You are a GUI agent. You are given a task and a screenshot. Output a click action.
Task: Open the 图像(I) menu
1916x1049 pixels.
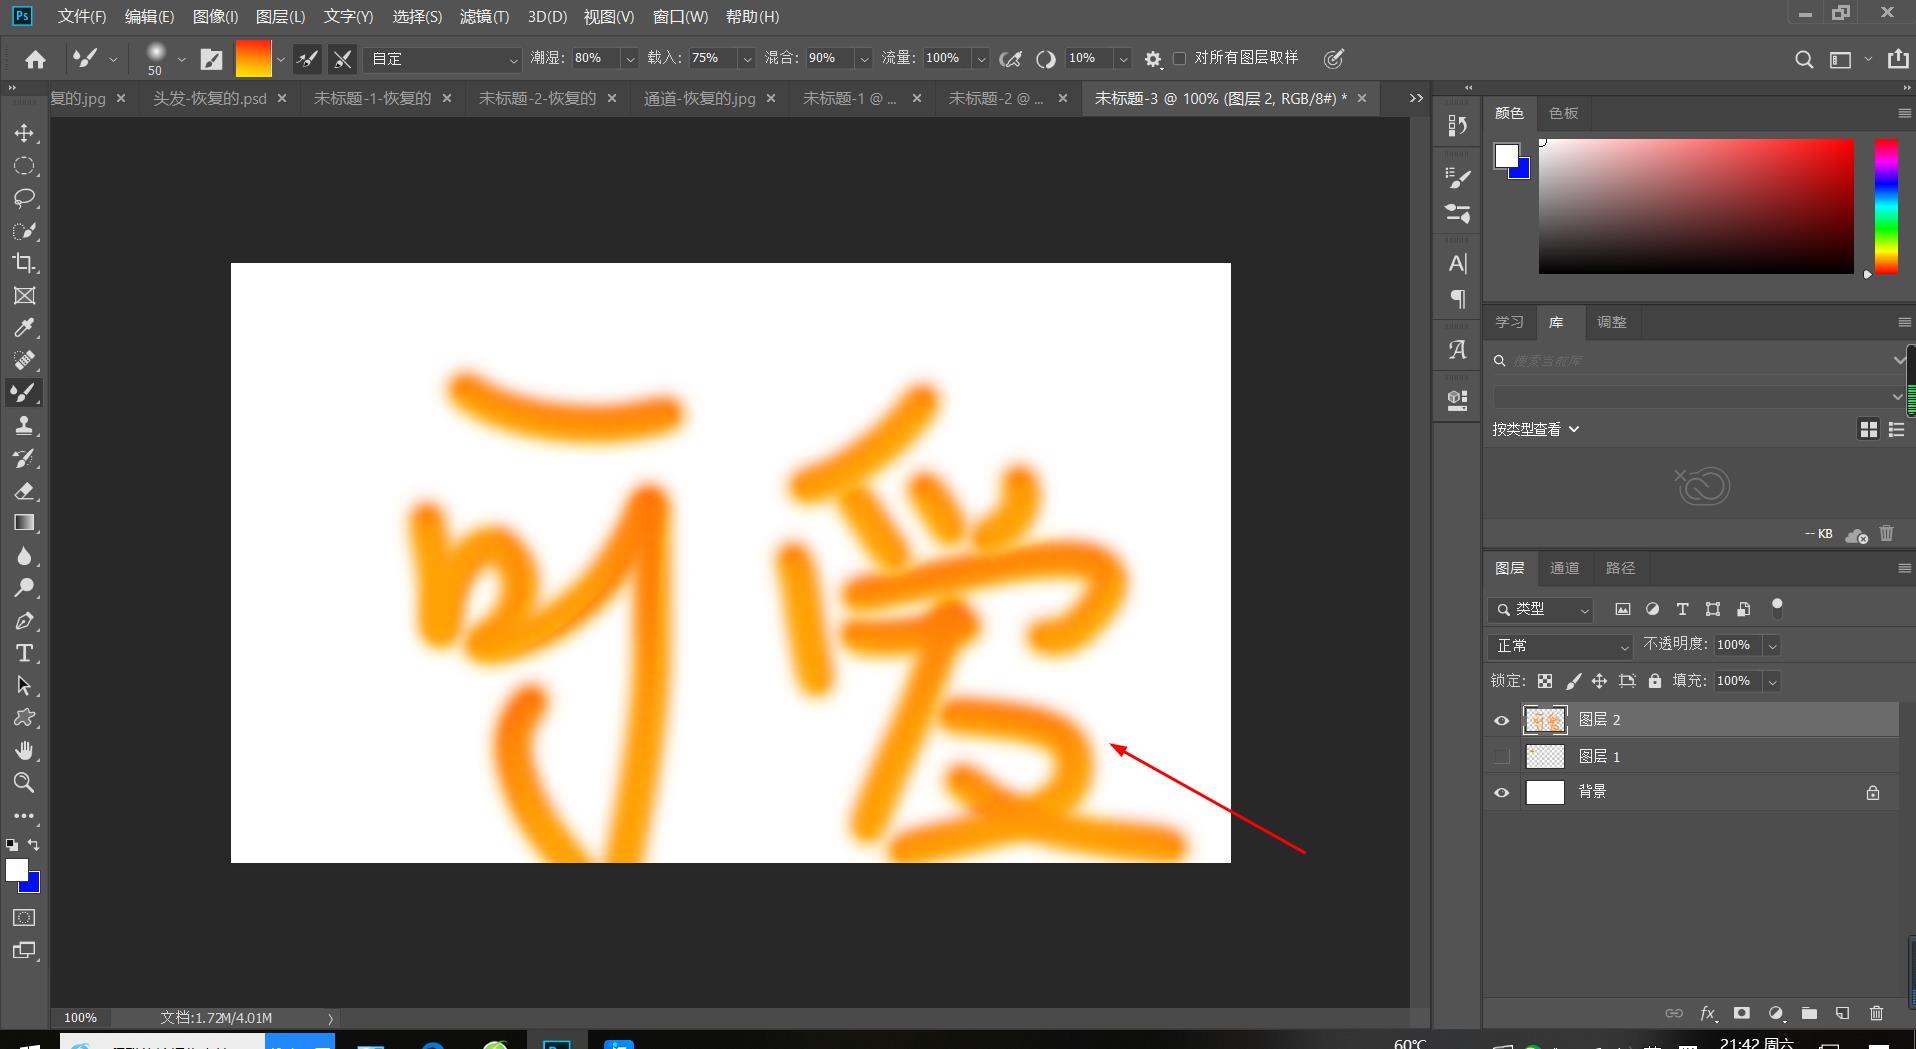pos(215,17)
